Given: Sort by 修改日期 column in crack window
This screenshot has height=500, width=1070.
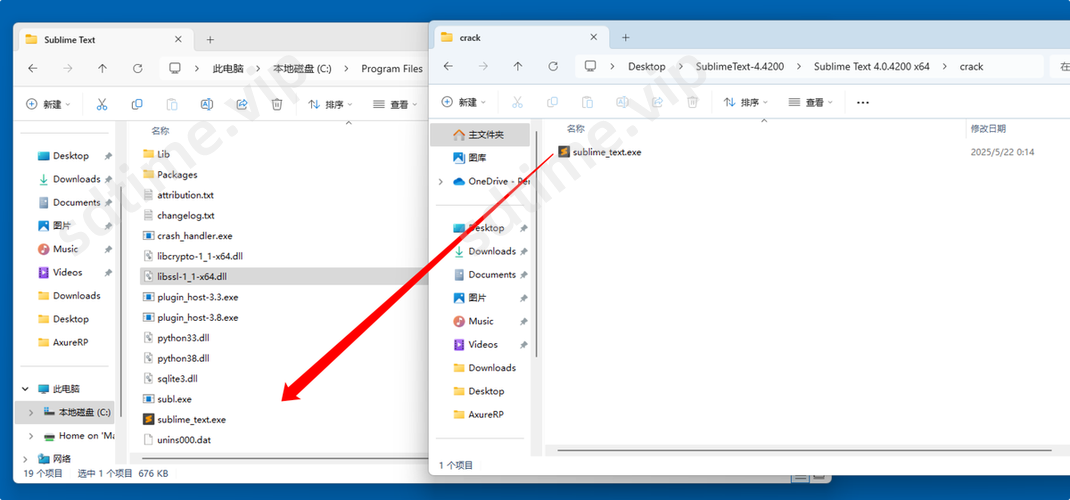Looking at the screenshot, I should [x=988, y=128].
